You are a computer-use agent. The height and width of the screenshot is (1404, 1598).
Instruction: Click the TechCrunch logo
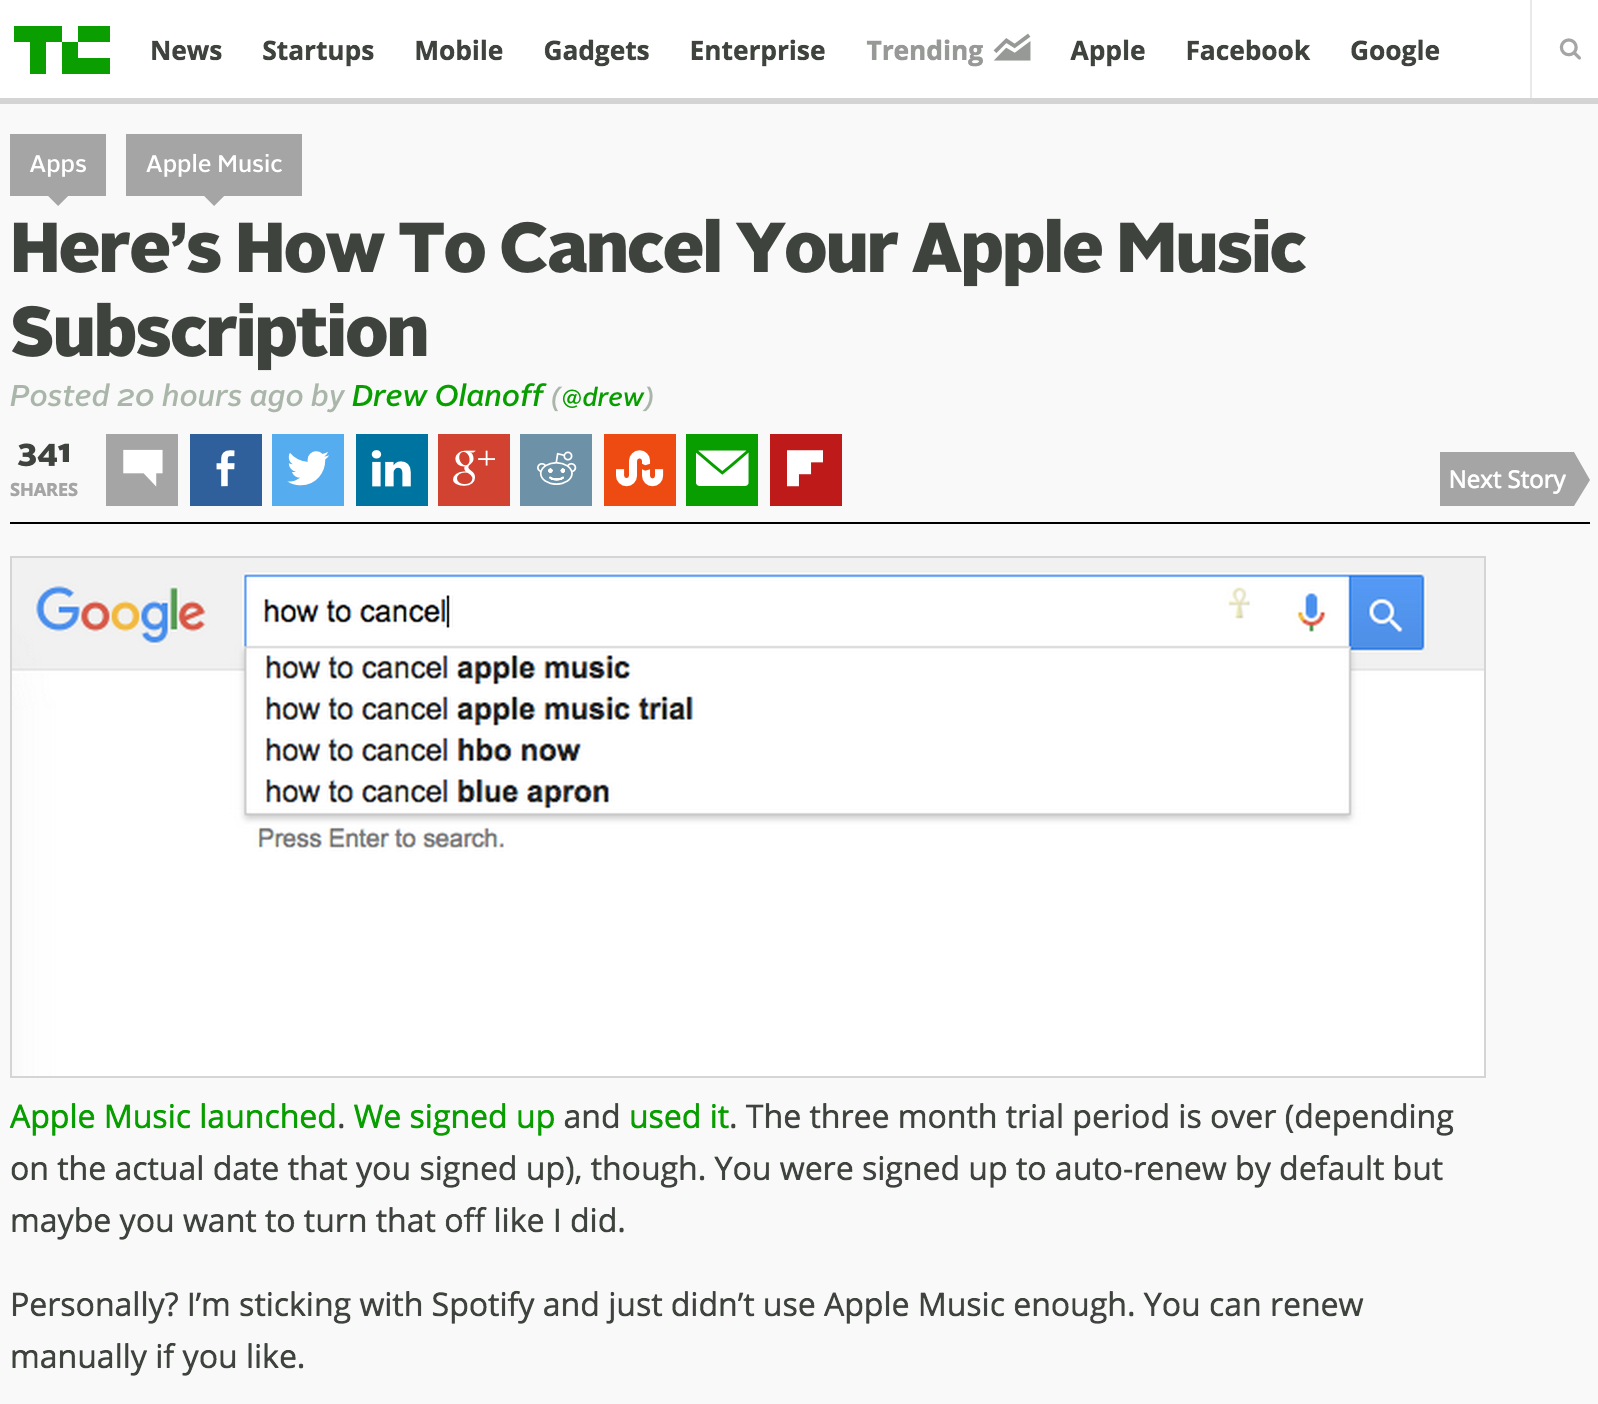[62, 50]
